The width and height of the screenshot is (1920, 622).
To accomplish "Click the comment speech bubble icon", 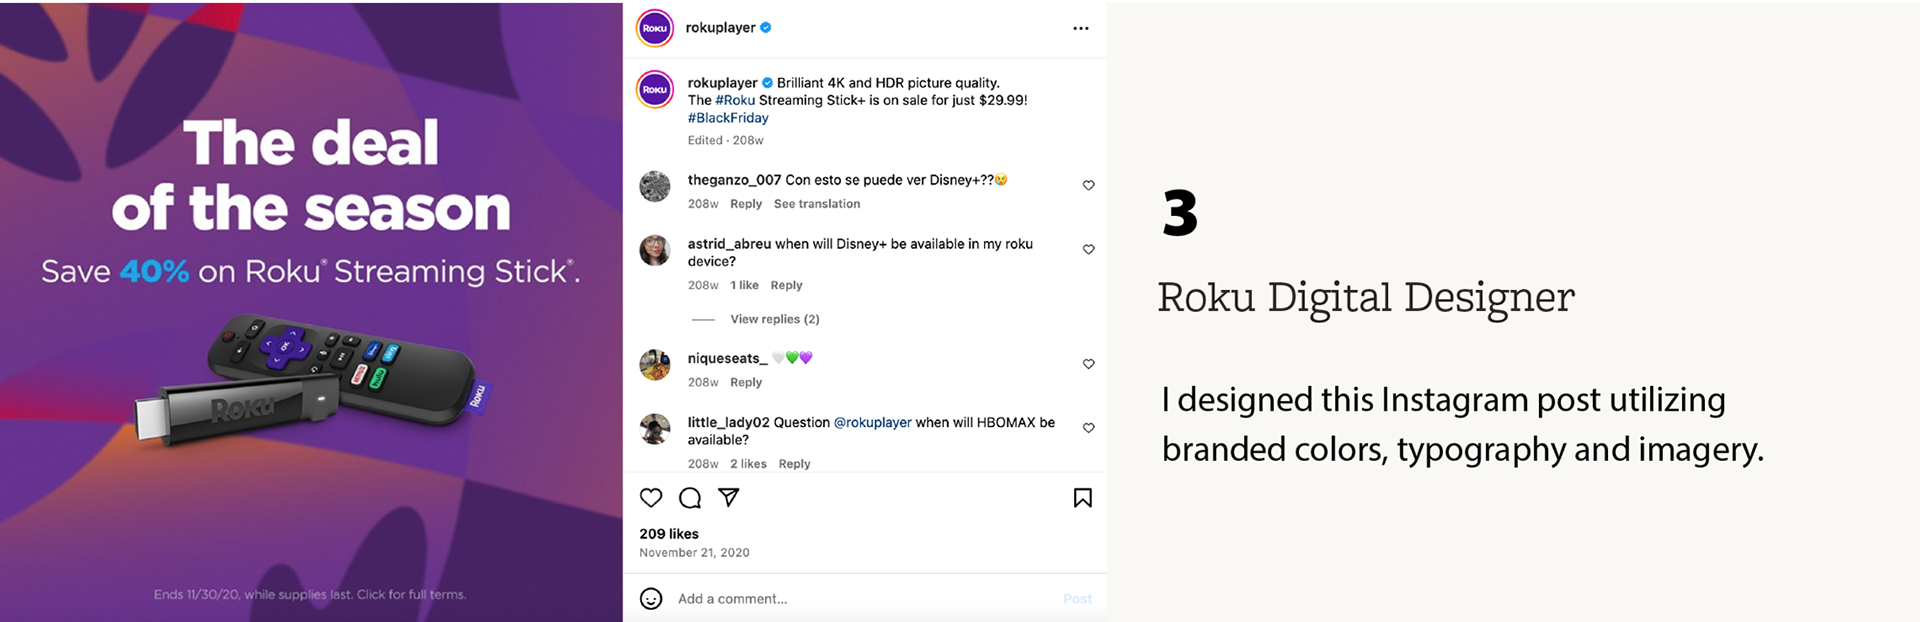I will click(690, 498).
